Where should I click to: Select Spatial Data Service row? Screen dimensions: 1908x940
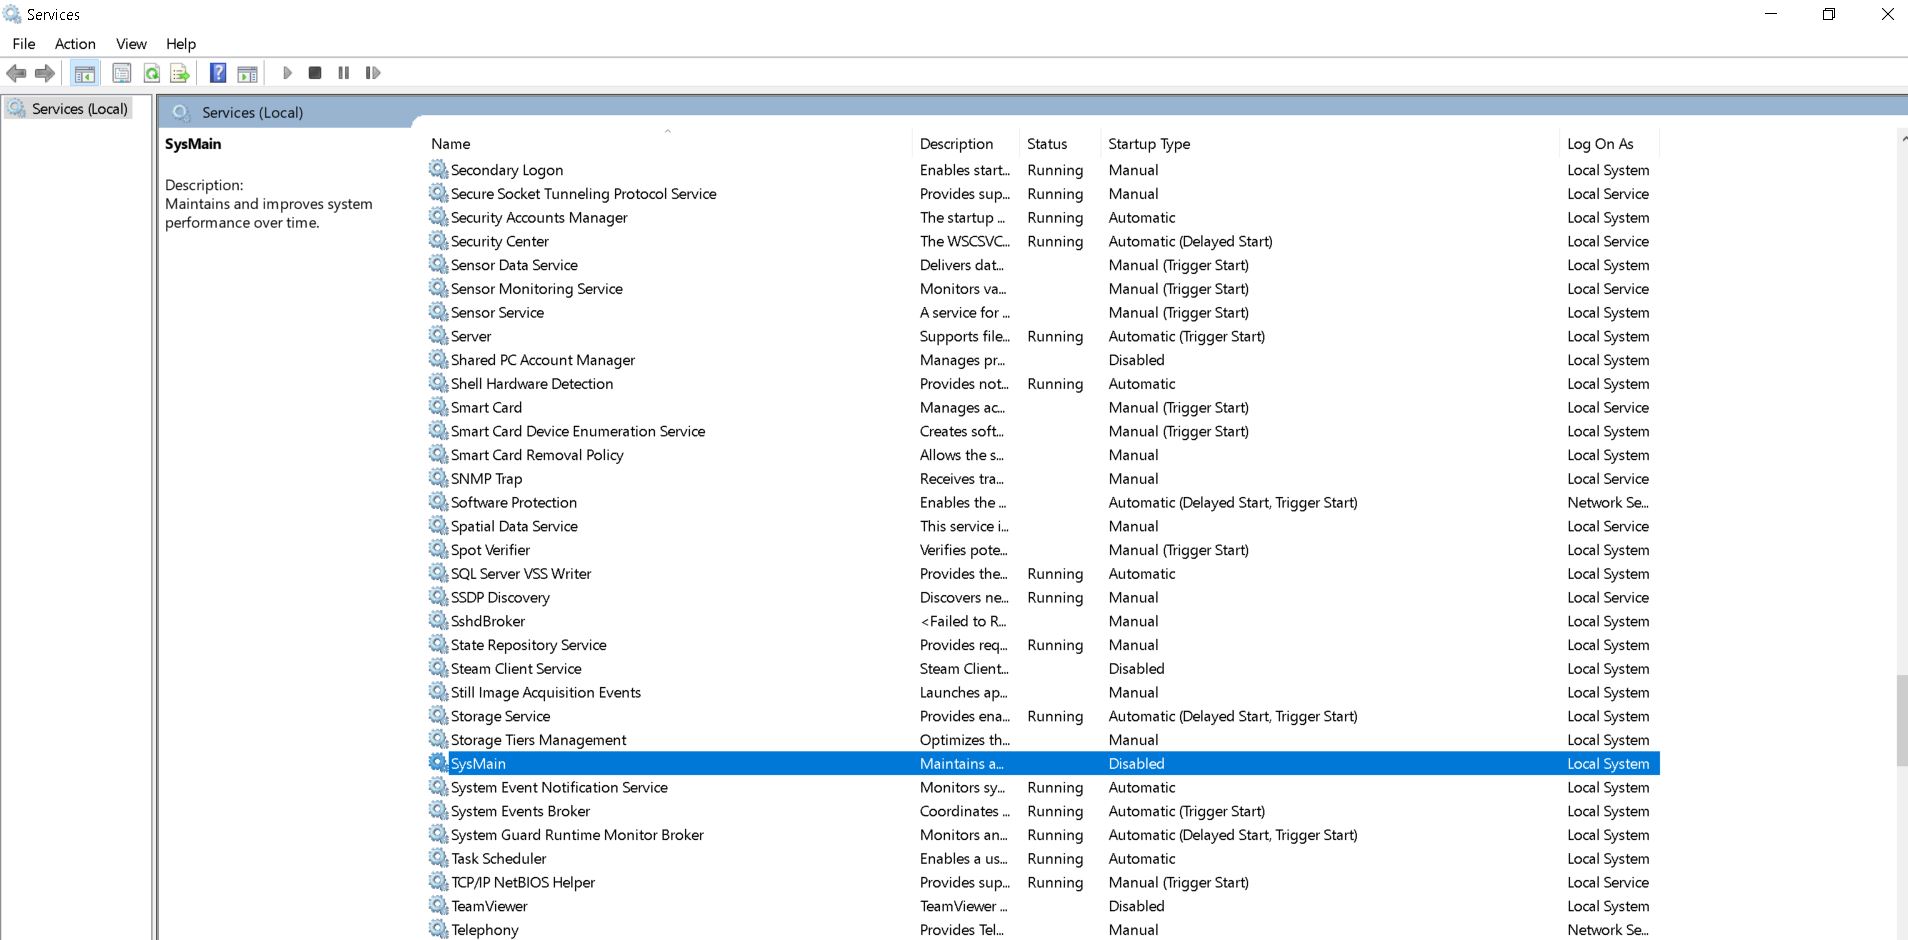point(1043,526)
